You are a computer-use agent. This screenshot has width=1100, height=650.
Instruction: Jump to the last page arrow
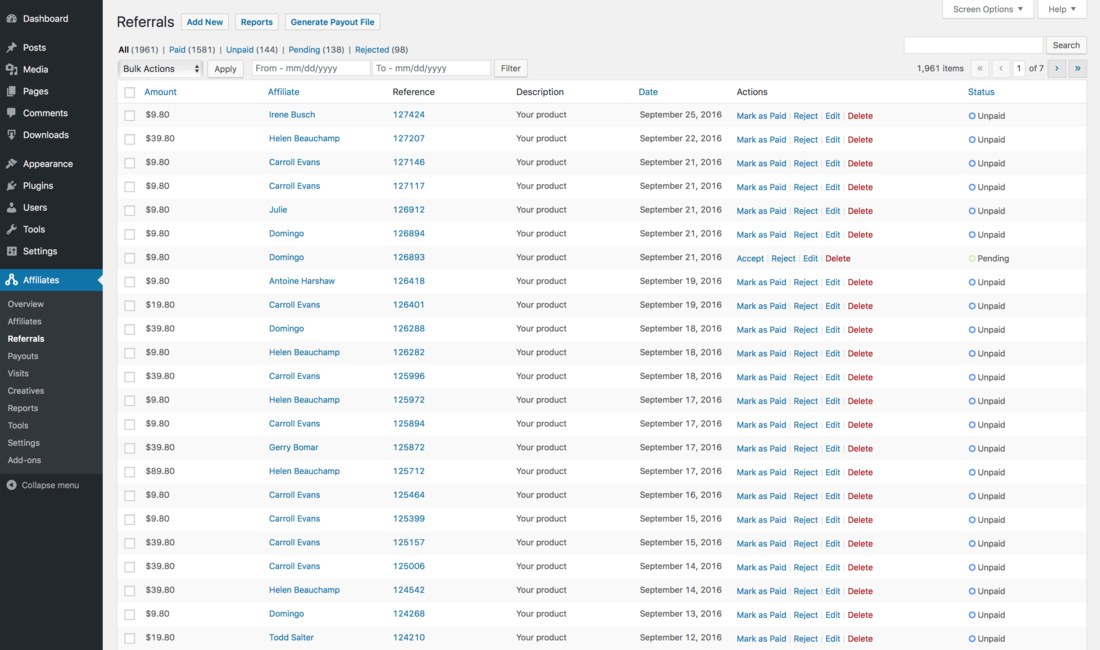[x=1078, y=68]
